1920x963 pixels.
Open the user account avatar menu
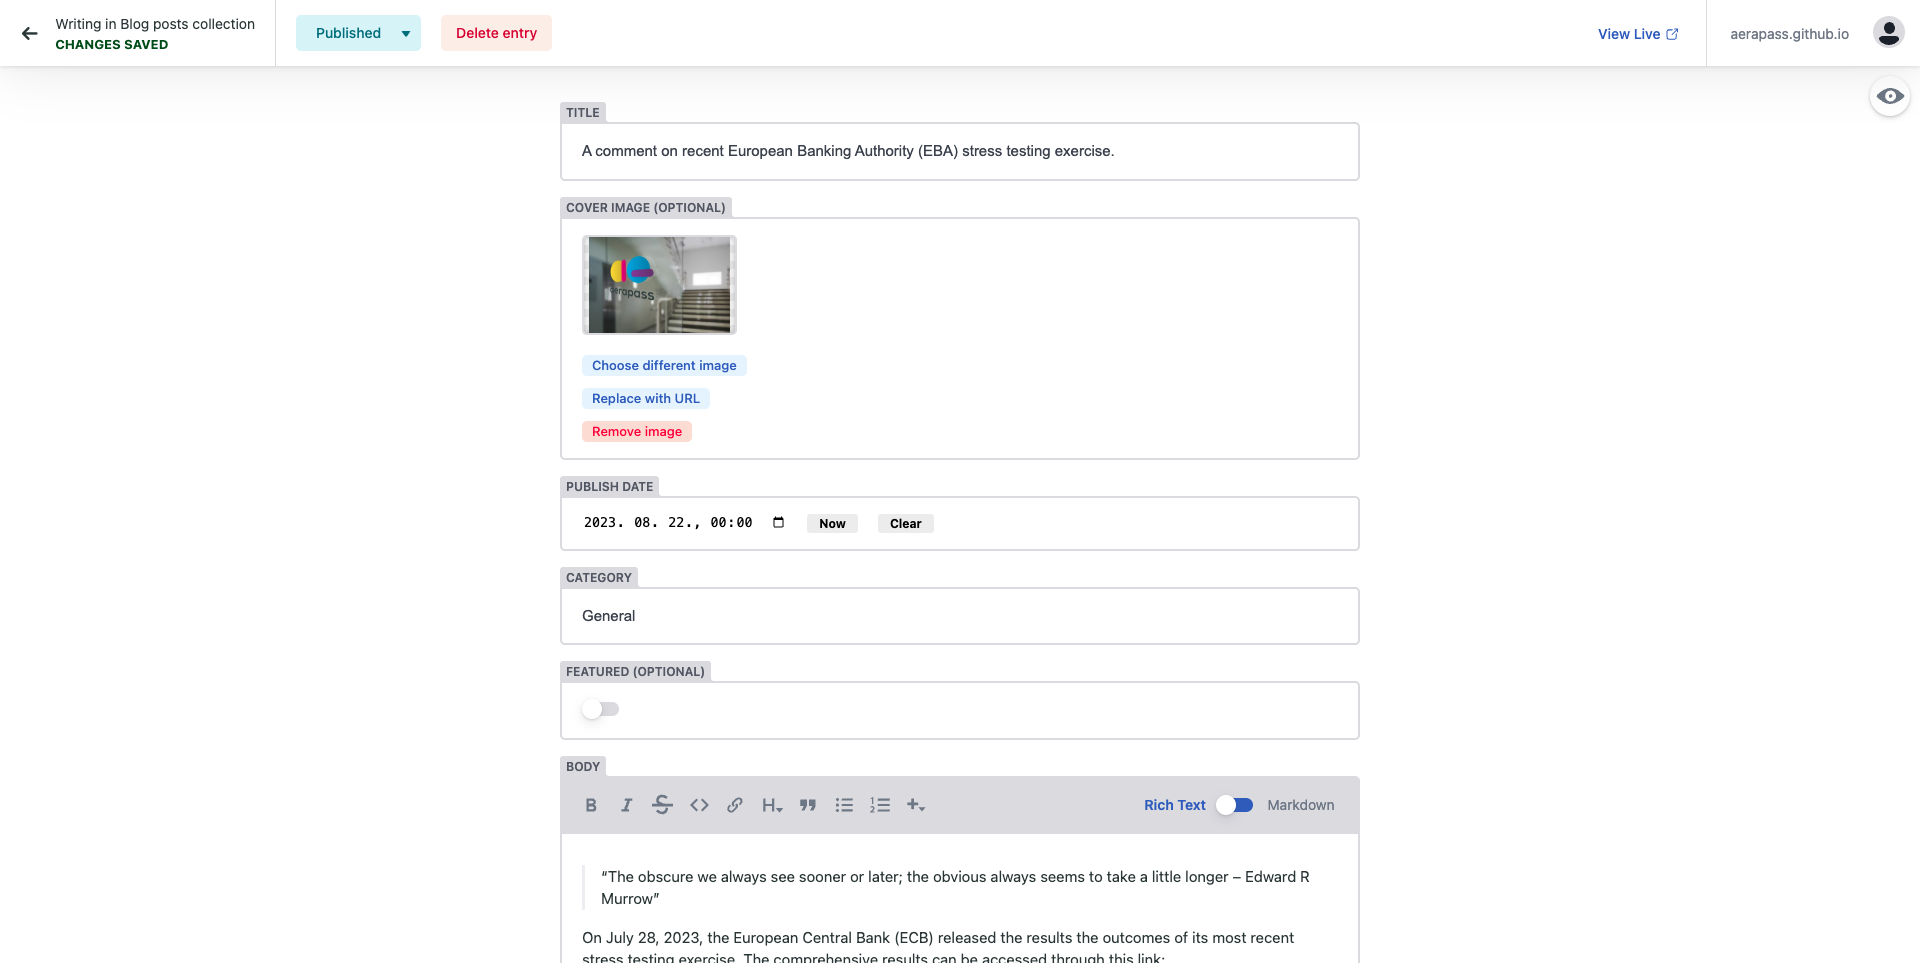(1888, 33)
